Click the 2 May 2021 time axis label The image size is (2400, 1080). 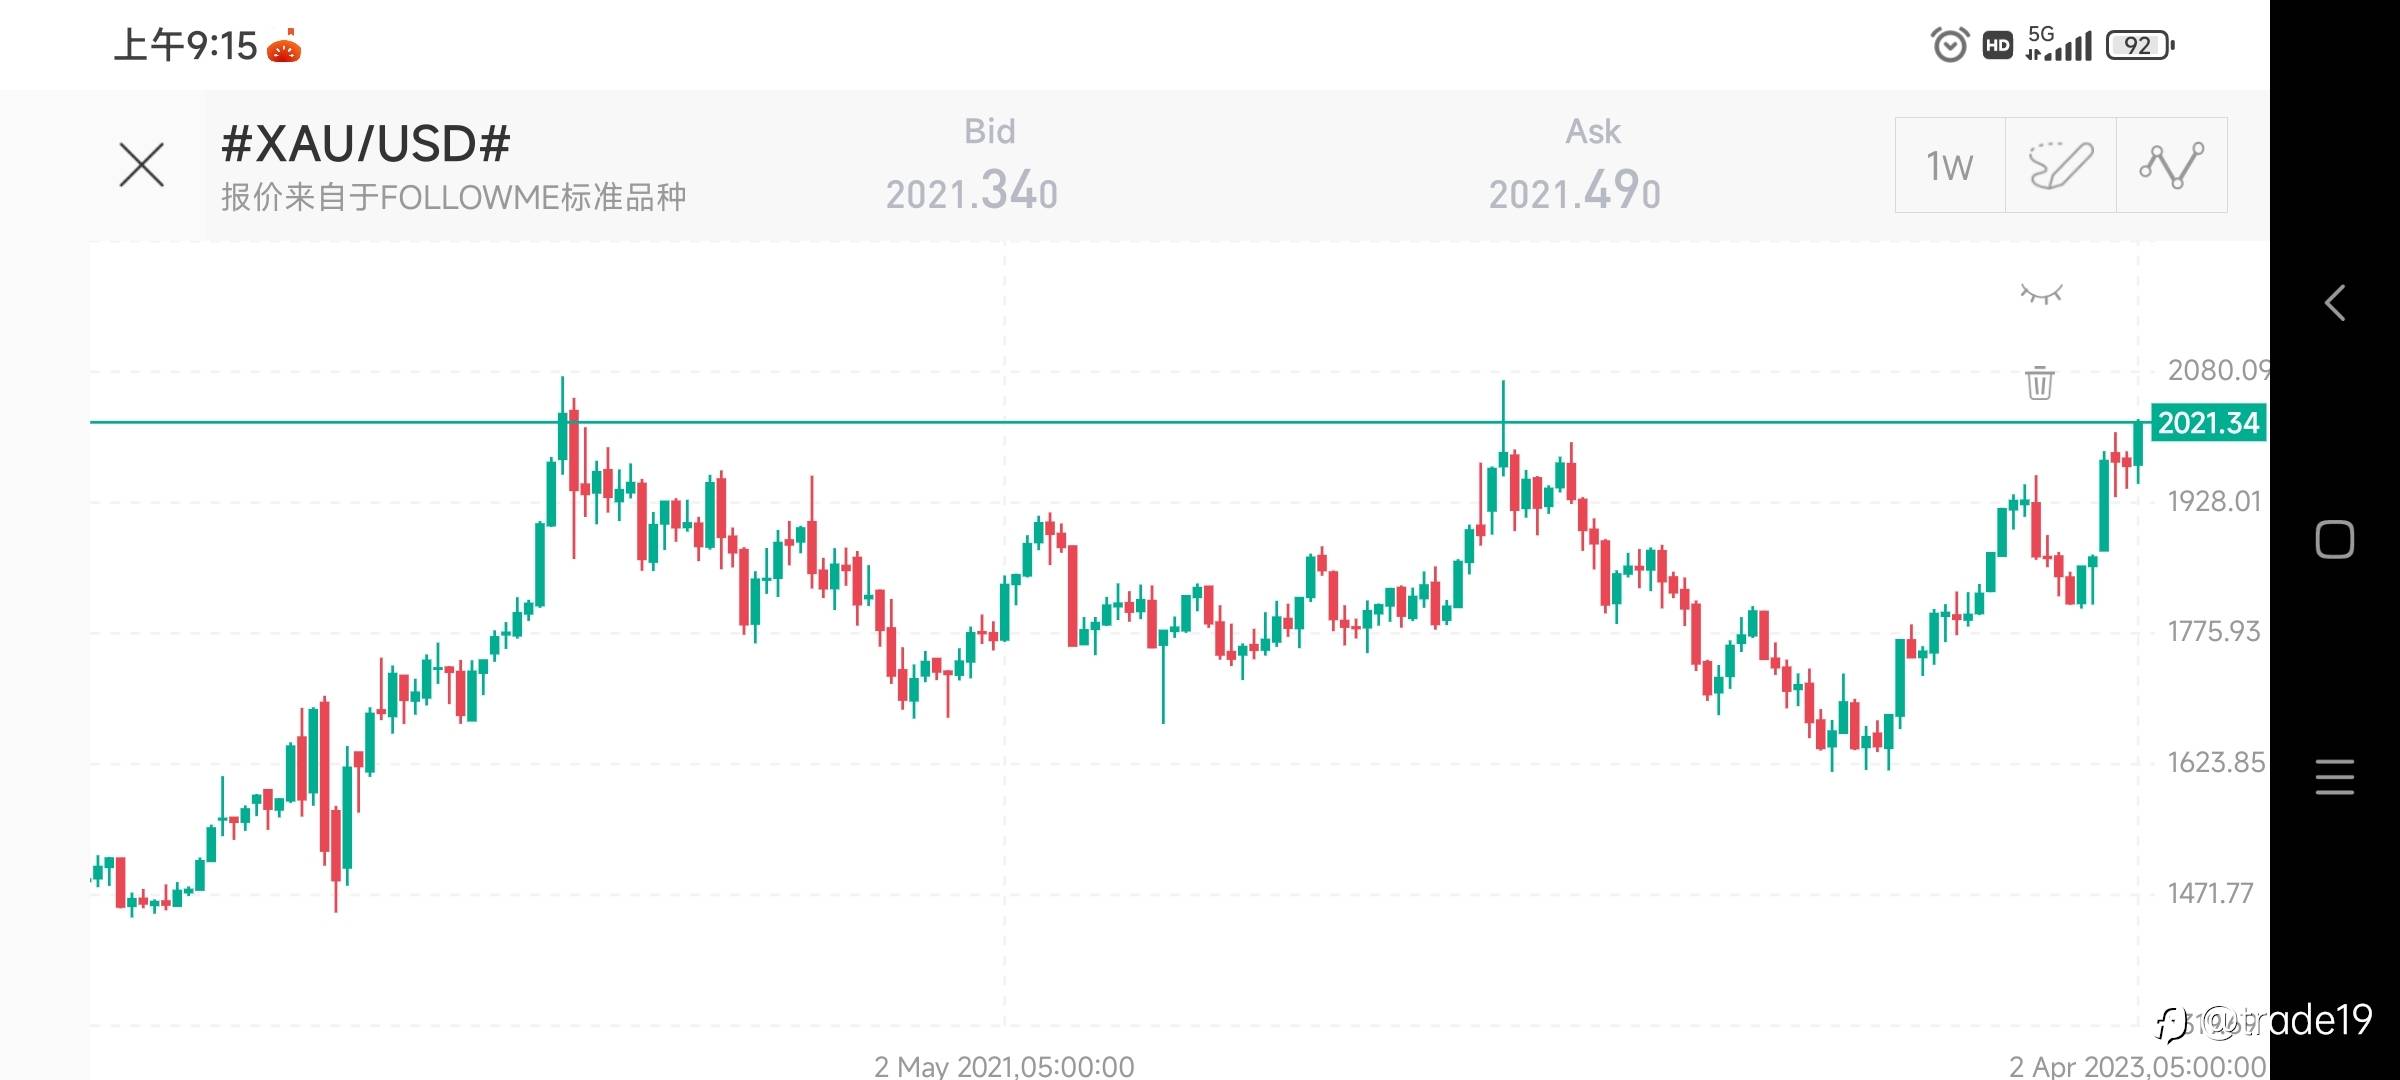[x=1004, y=1066]
